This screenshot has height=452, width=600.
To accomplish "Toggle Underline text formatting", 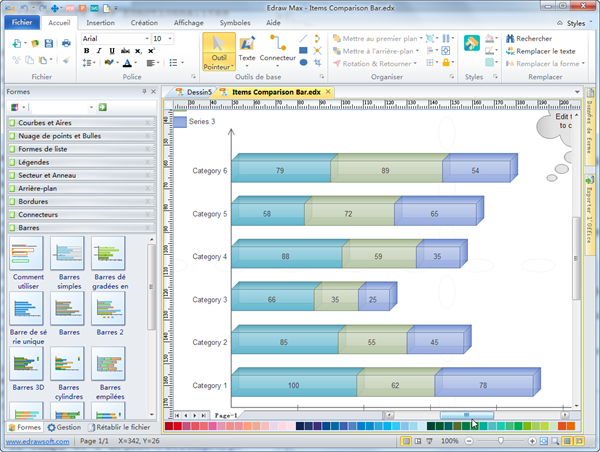I will pyautogui.click(x=112, y=50).
